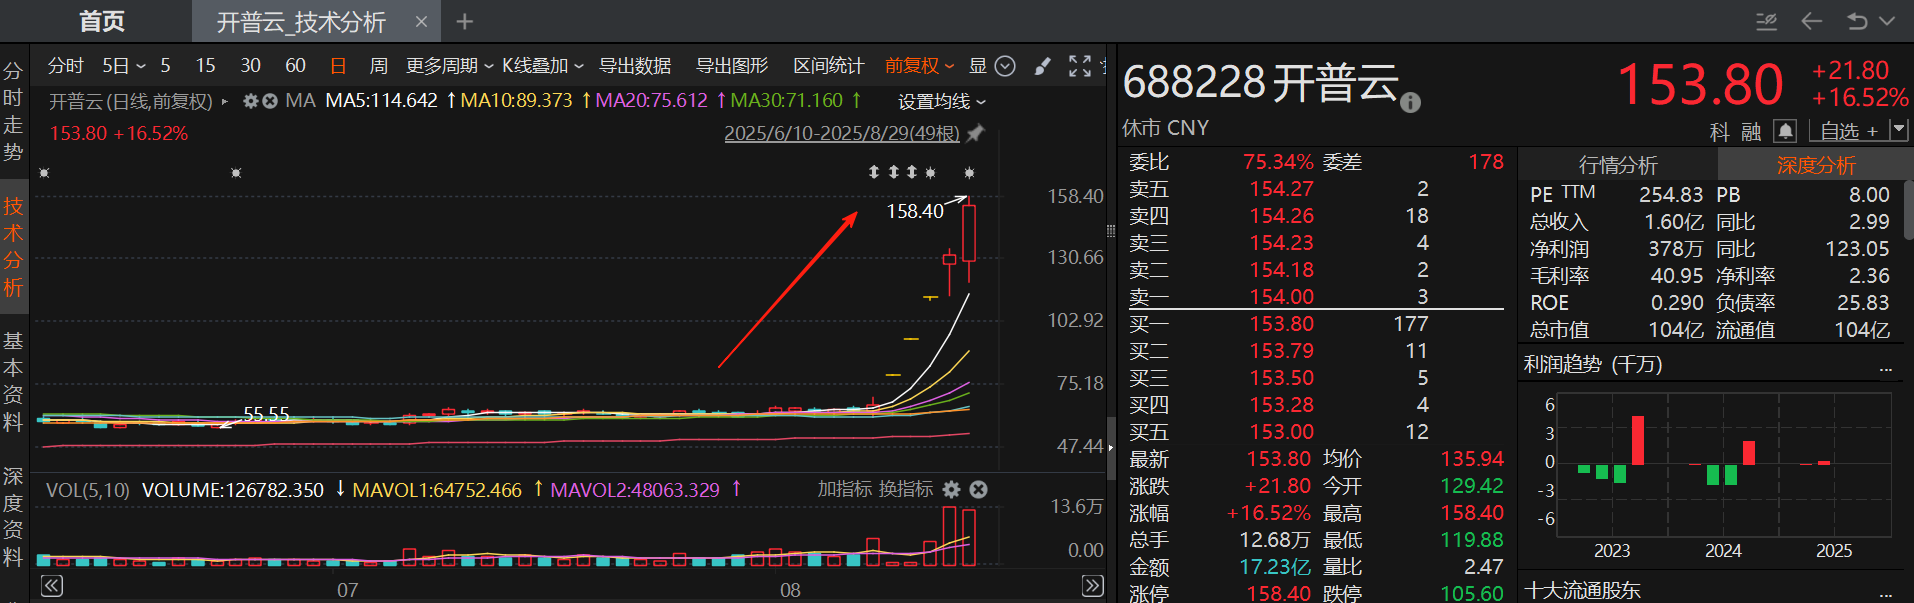The image size is (1914, 603).
Task: Remove the MA indicator with X icon
Action: click(x=270, y=101)
